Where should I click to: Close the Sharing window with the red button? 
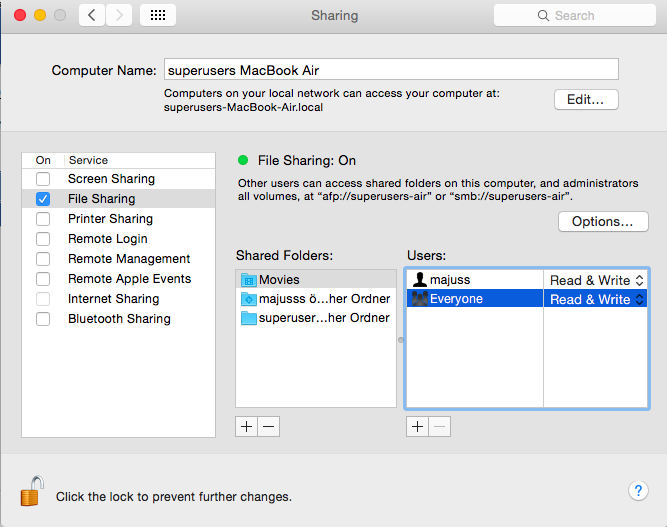pos(20,15)
